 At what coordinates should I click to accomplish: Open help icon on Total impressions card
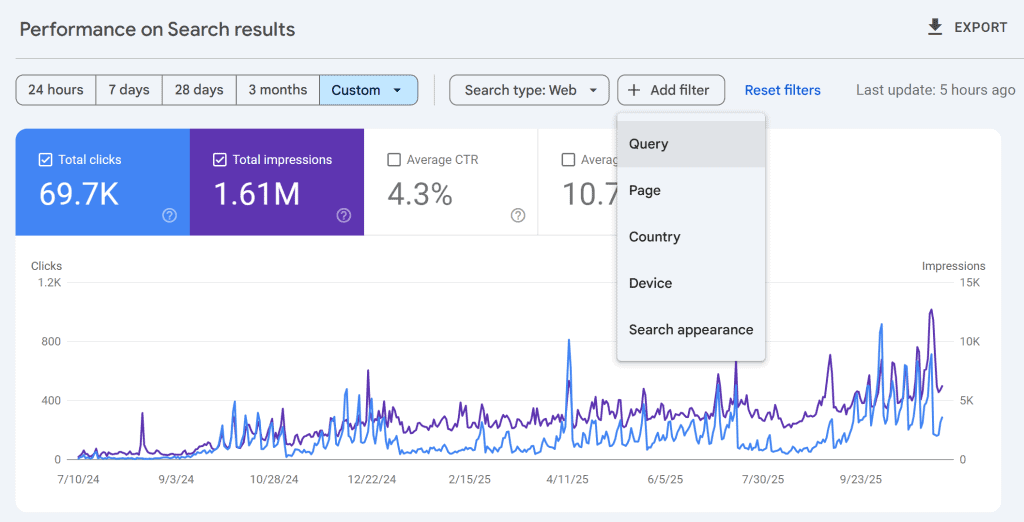[343, 215]
